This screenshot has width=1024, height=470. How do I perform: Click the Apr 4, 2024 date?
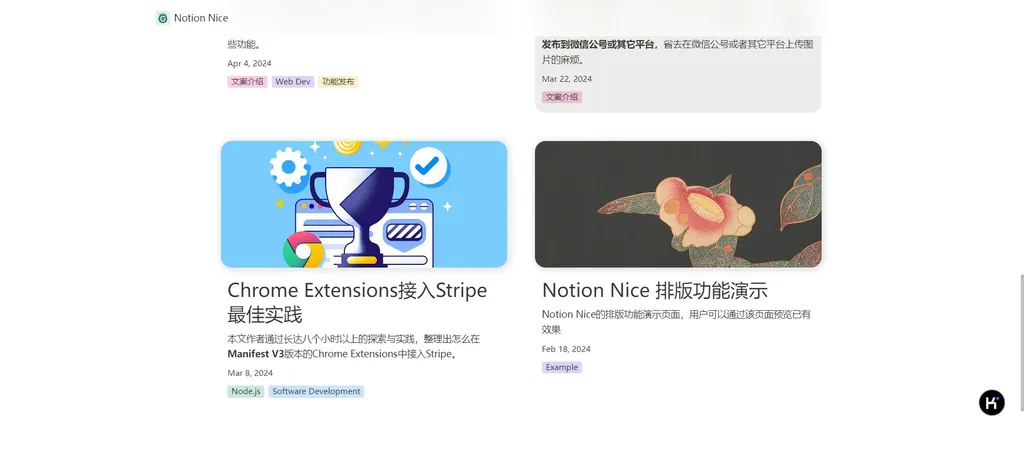(249, 63)
